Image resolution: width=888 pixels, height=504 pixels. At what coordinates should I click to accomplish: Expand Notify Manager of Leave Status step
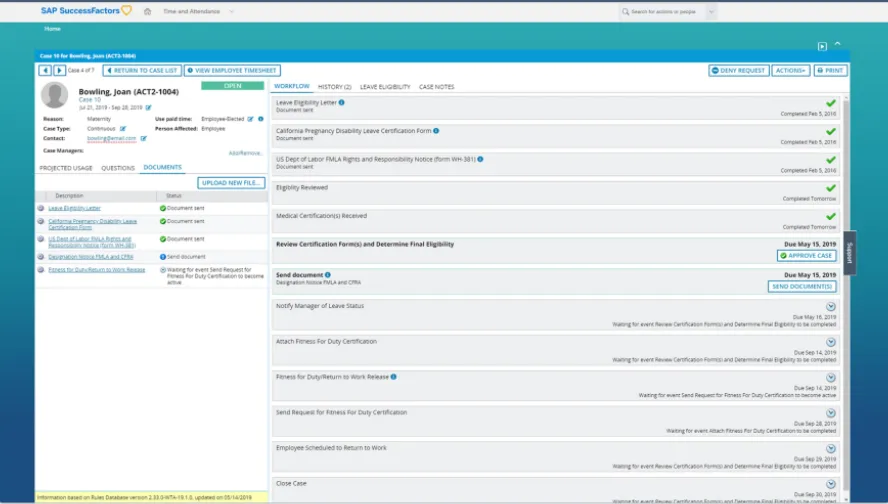[830, 307]
